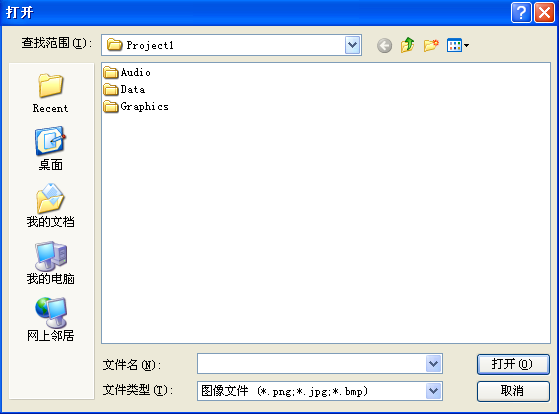Expand the 文件类型 file type dropdown arrow

pyautogui.click(x=434, y=391)
